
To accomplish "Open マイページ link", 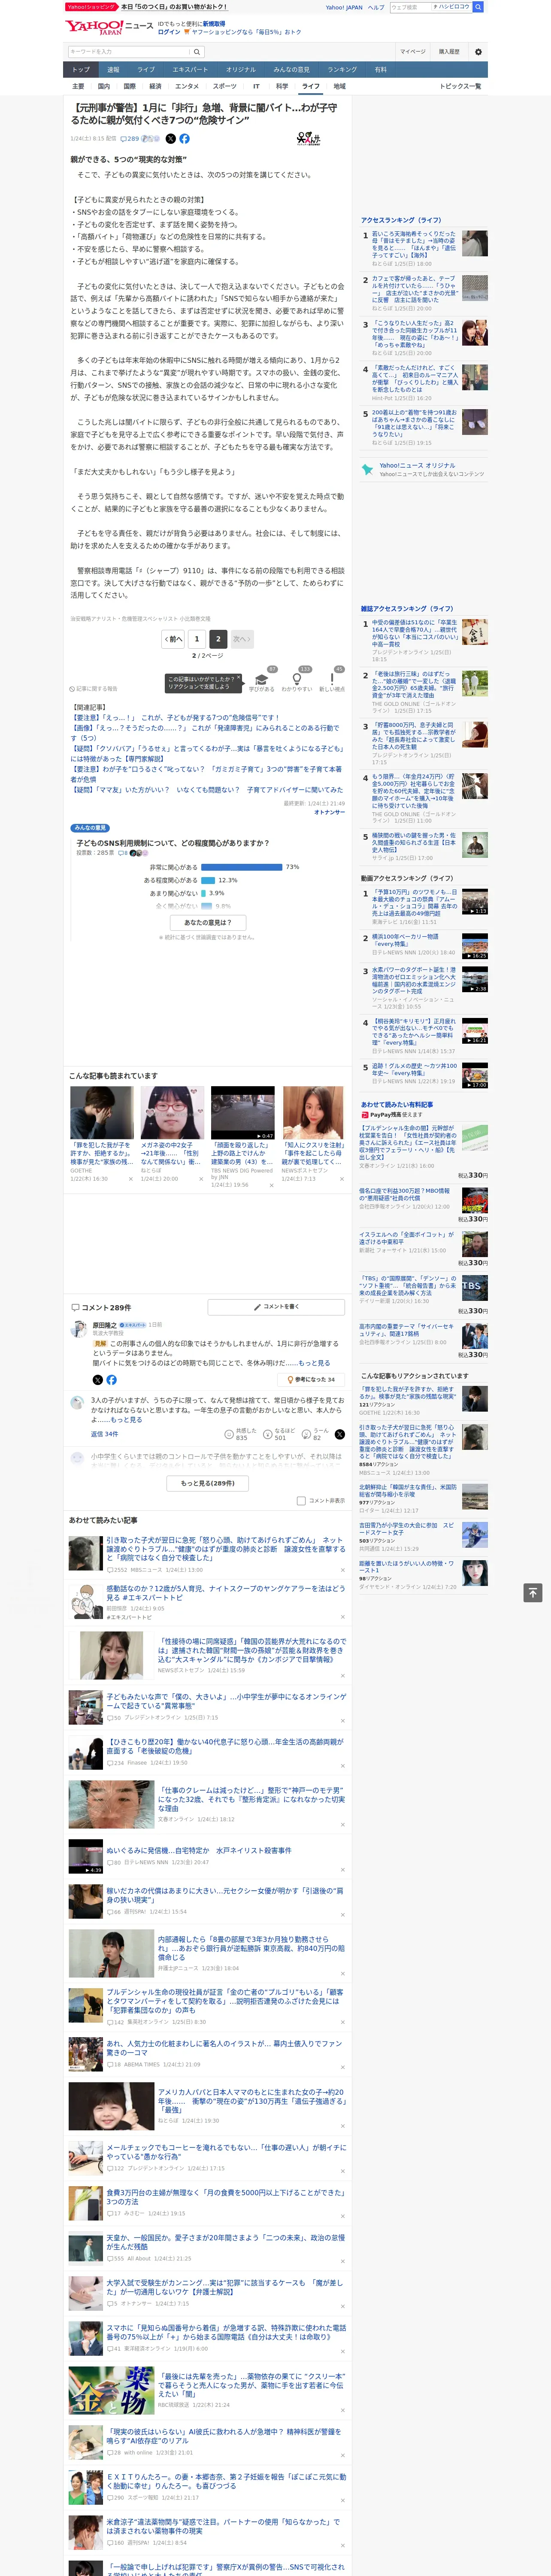I will pos(413,52).
